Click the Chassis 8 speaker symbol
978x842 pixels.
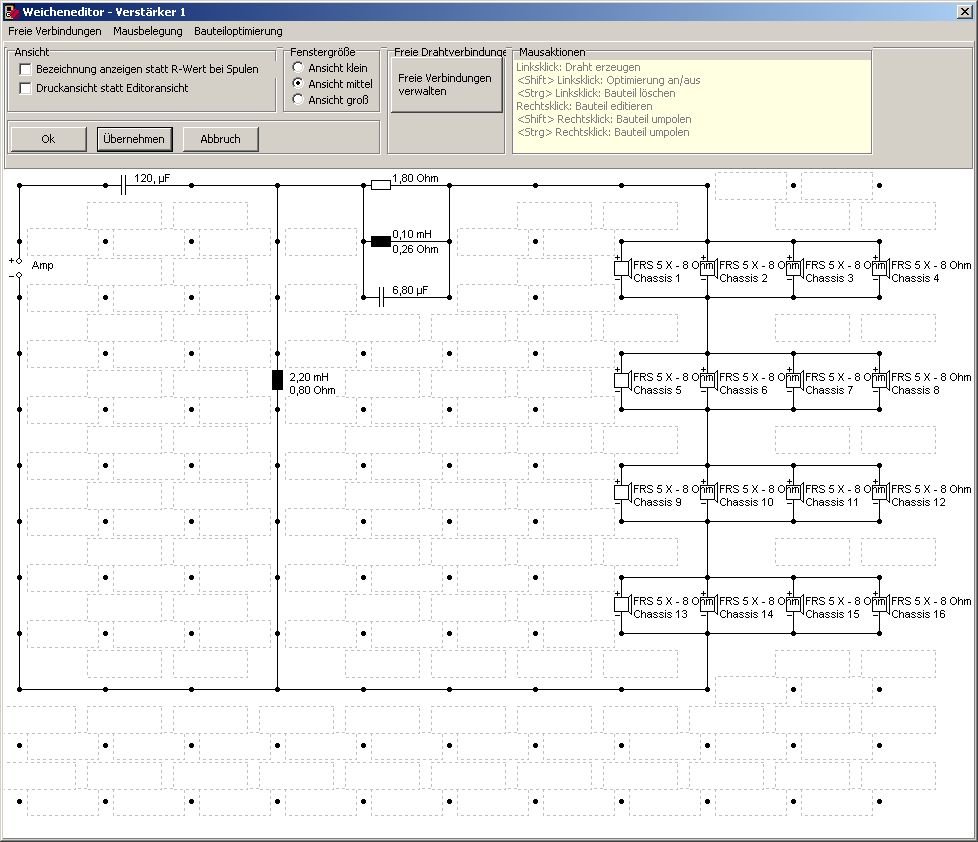tap(881, 380)
